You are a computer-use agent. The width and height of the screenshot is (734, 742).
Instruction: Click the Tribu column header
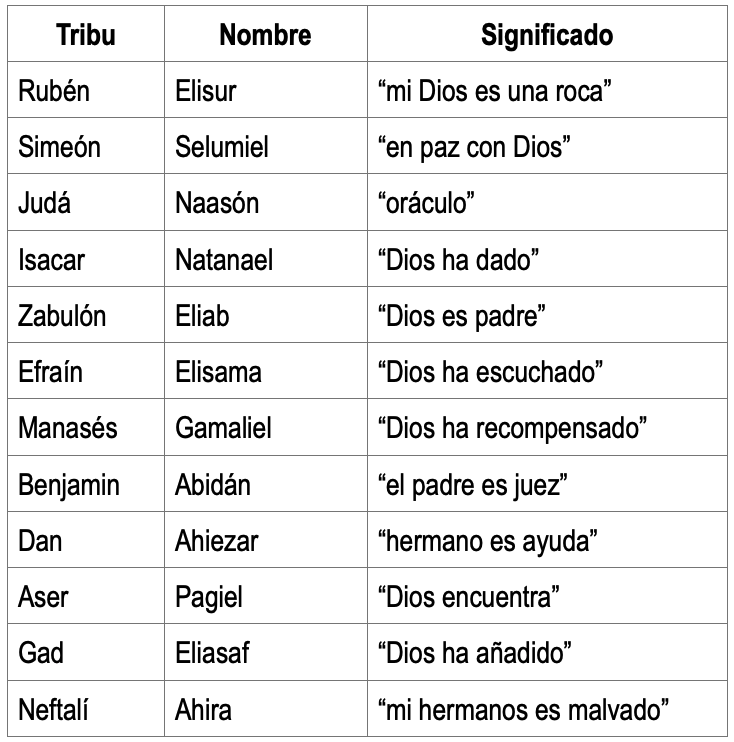(86, 34)
